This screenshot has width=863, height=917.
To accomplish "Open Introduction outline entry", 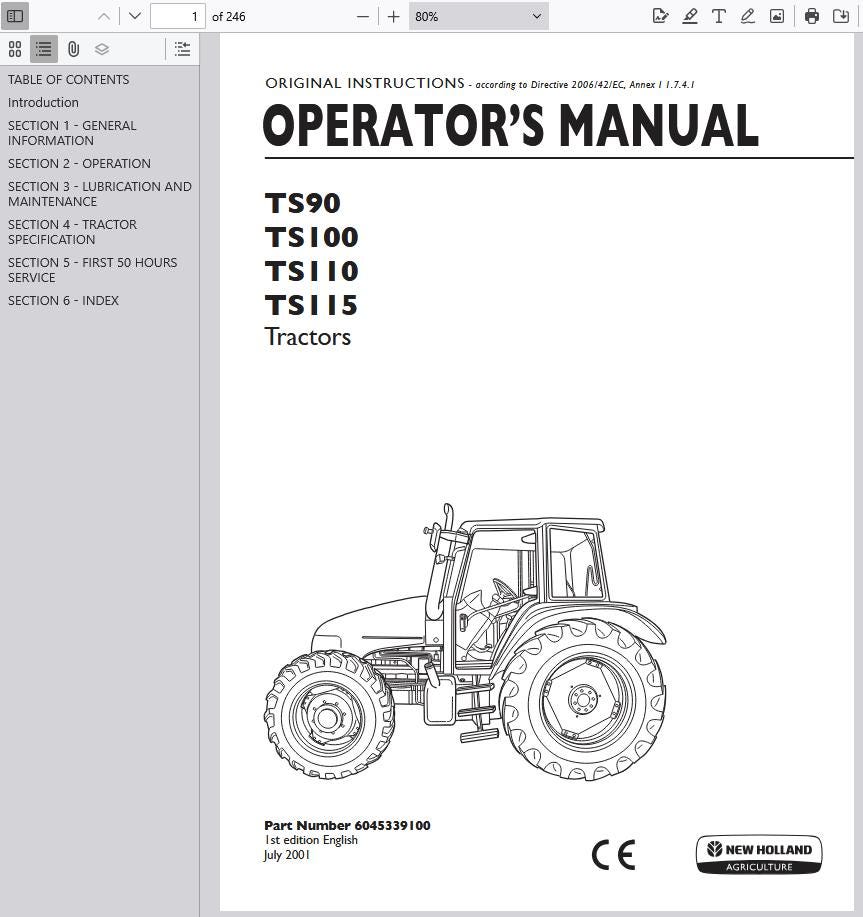I will pos(43,102).
